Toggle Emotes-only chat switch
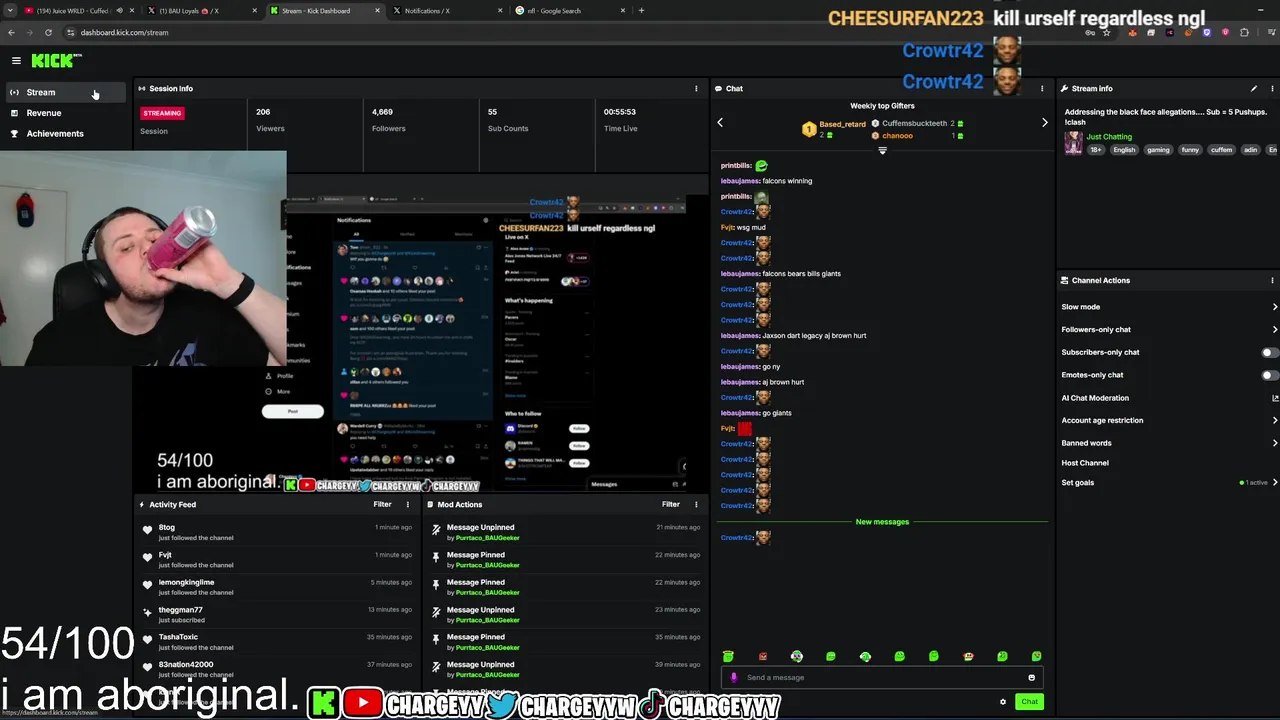The image size is (1280, 720). 1268,375
